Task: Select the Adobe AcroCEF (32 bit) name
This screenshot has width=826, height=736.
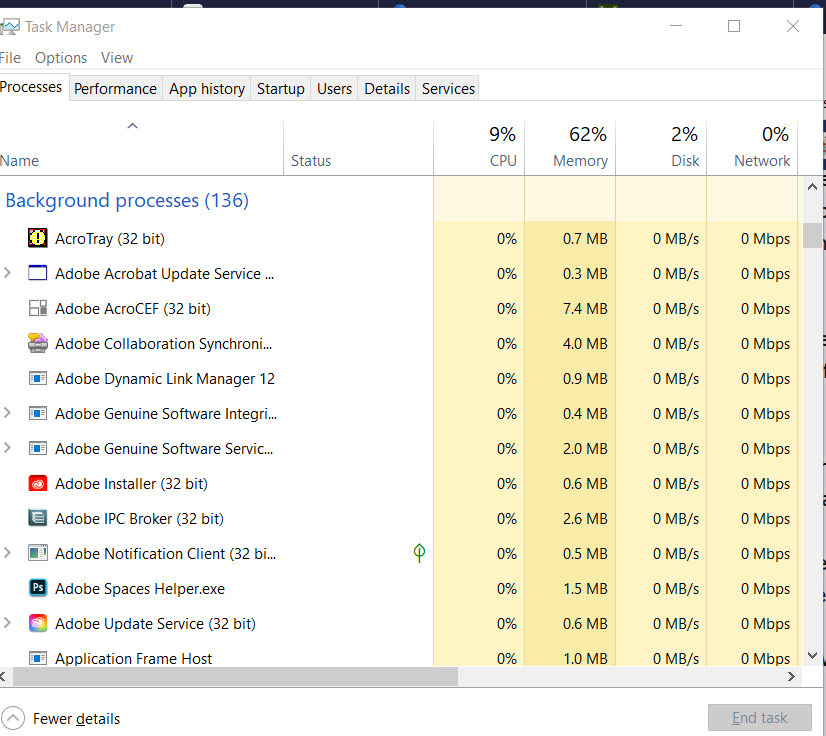Action: click(x=133, y=309)
